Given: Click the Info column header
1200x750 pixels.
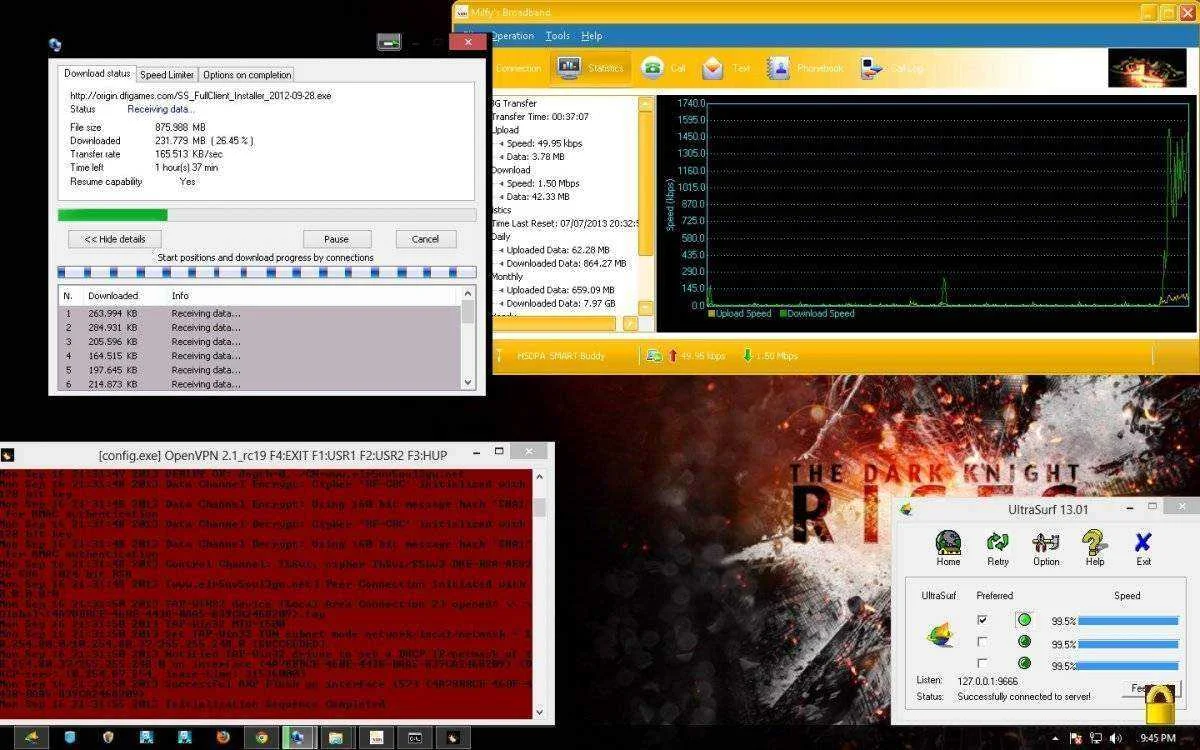Looking at the screenshot, I should pos(180,296).
